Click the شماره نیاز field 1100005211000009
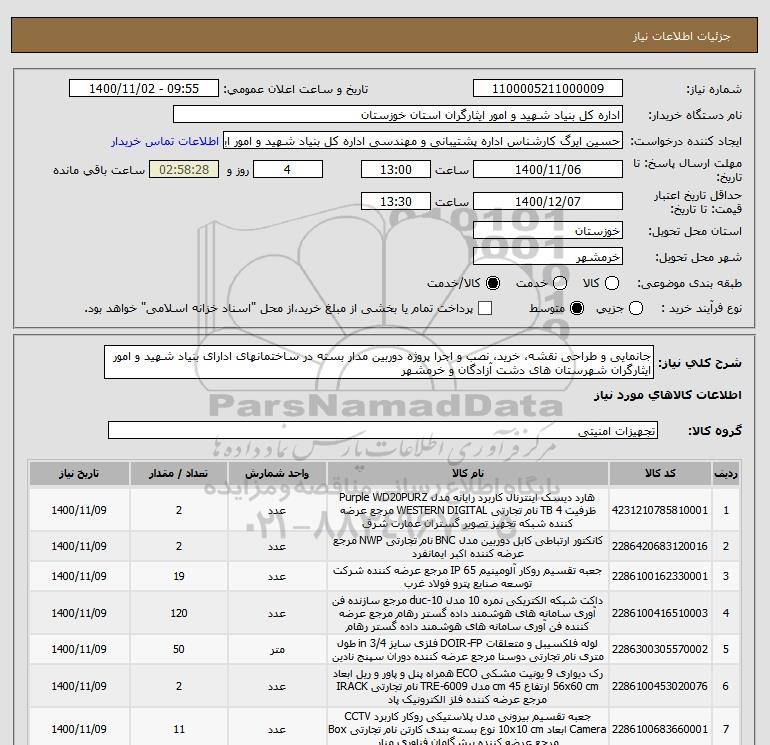Viewport: 770px width, 745px height. click(548, 89)
